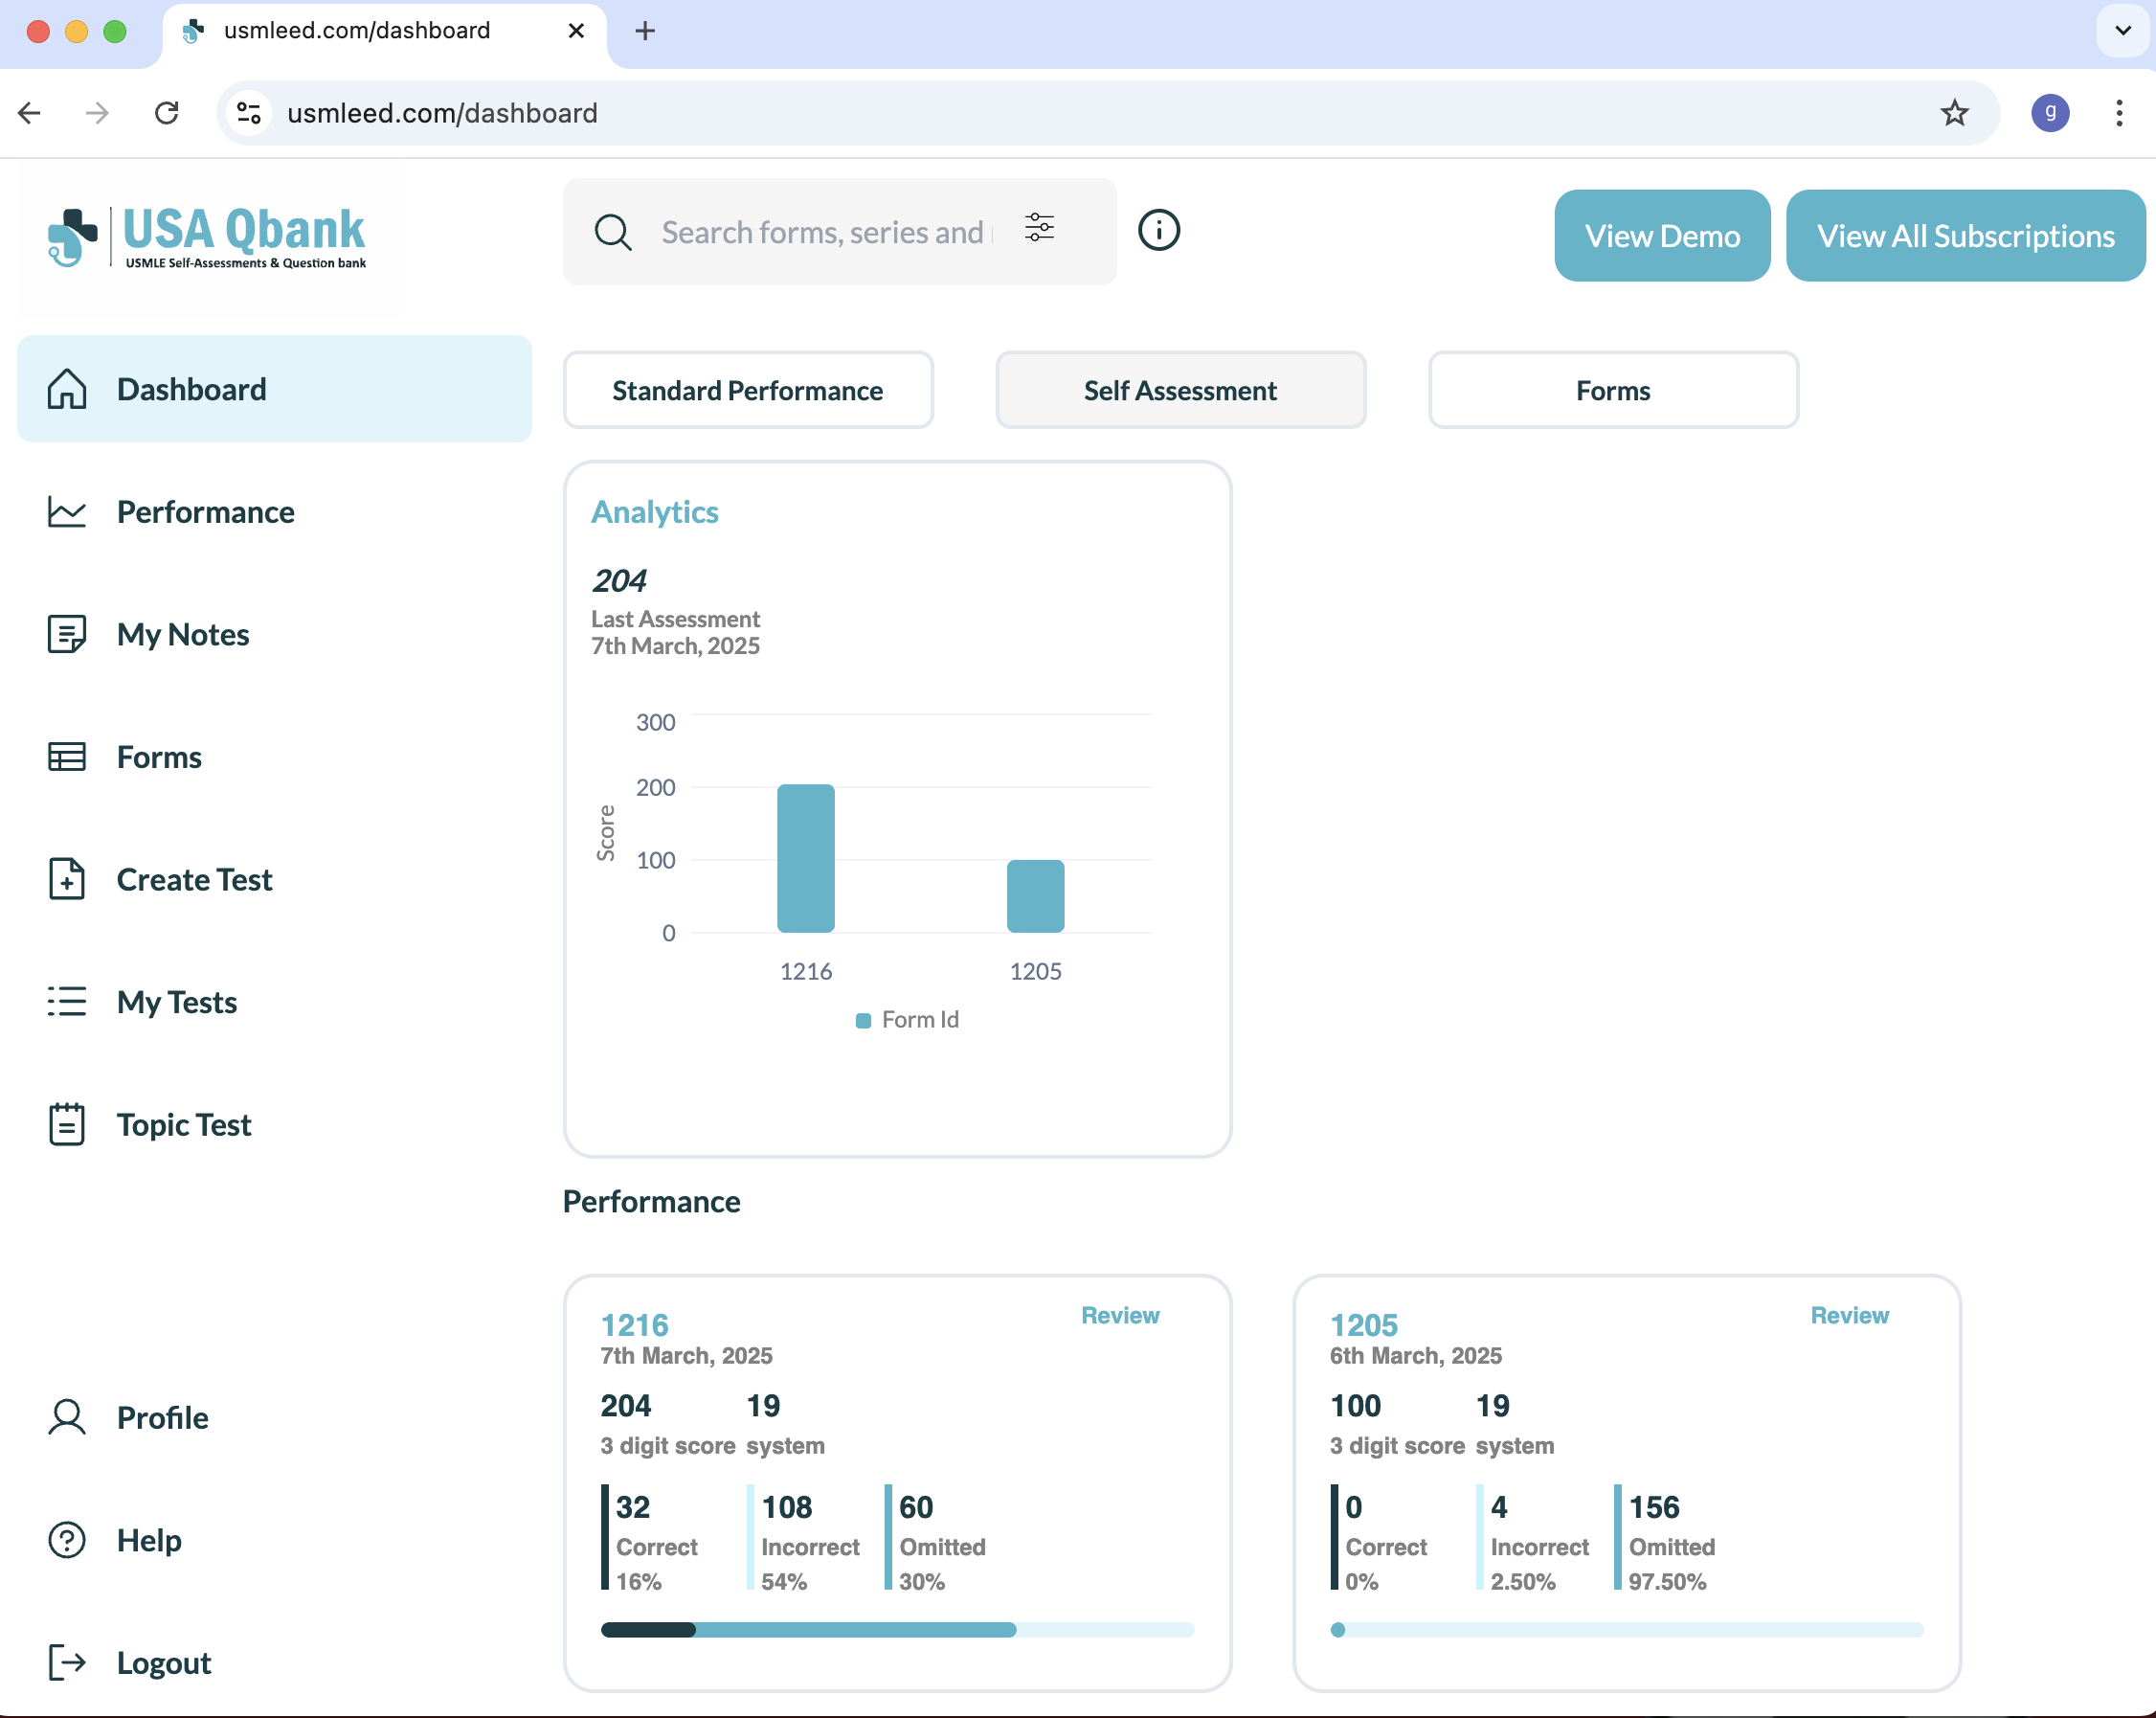Open site information icon in address bar
The width and height of the screenshot is (2156, 1718).
[249, 113]
